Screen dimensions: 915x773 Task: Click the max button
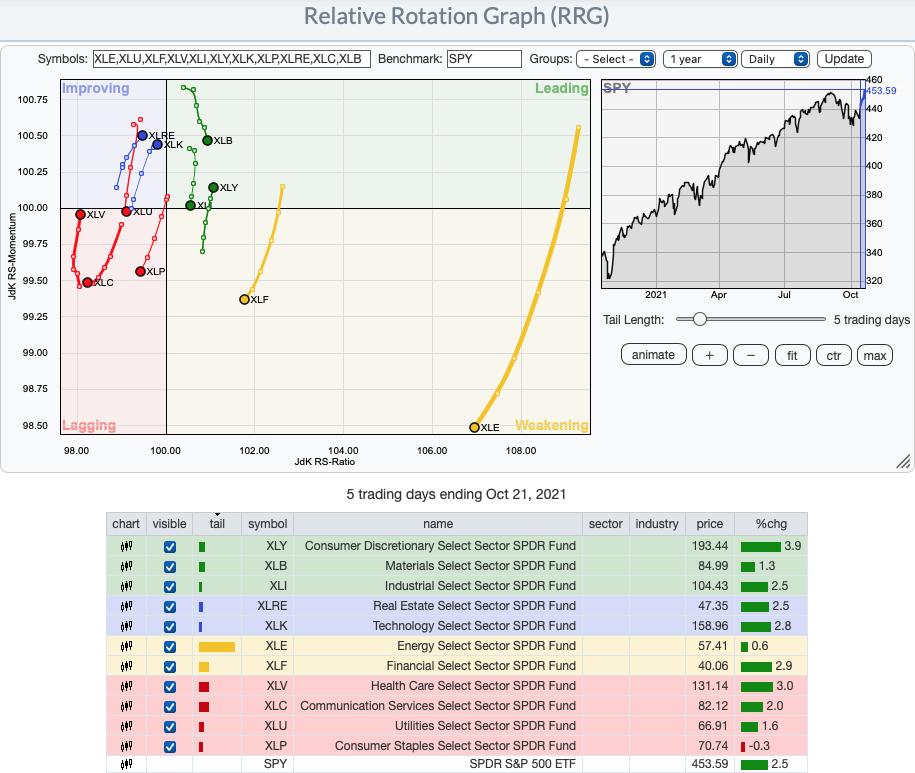coord(875,355)
